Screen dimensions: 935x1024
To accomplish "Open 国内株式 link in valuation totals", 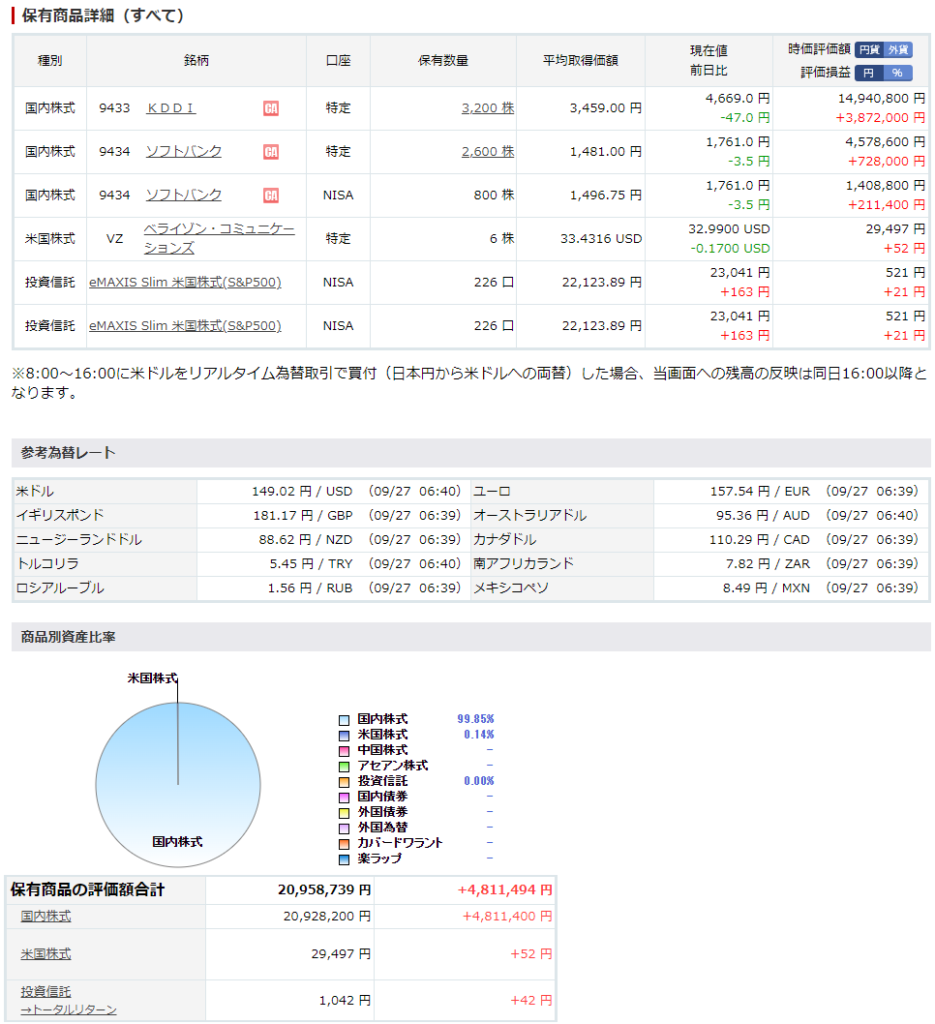I will pos(46,916).
